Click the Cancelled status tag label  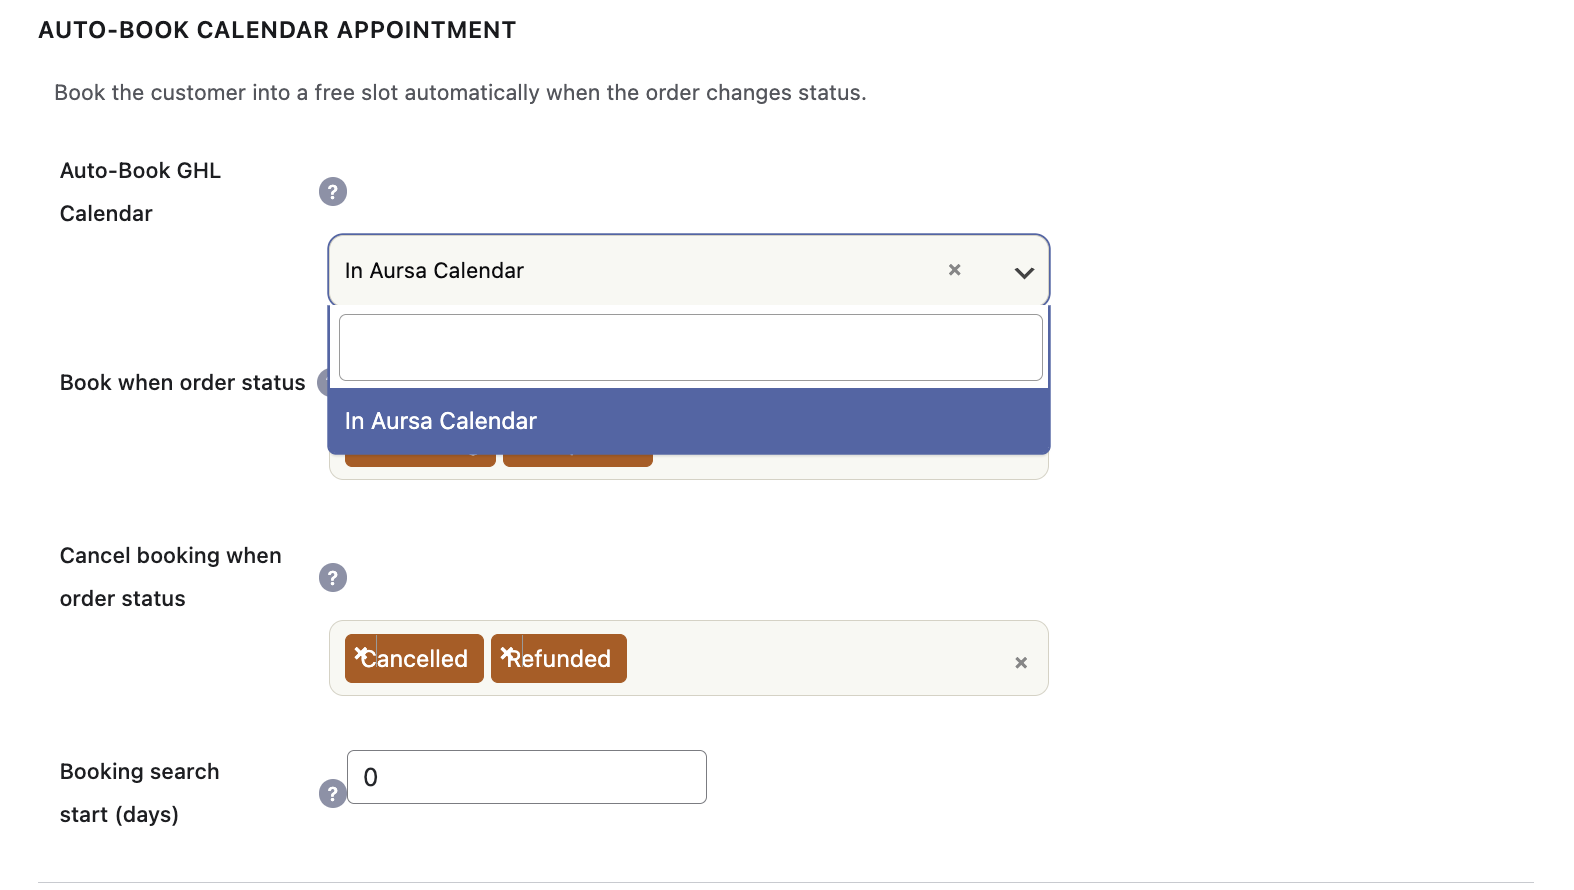pyautogui.click(x=416, y=659)
